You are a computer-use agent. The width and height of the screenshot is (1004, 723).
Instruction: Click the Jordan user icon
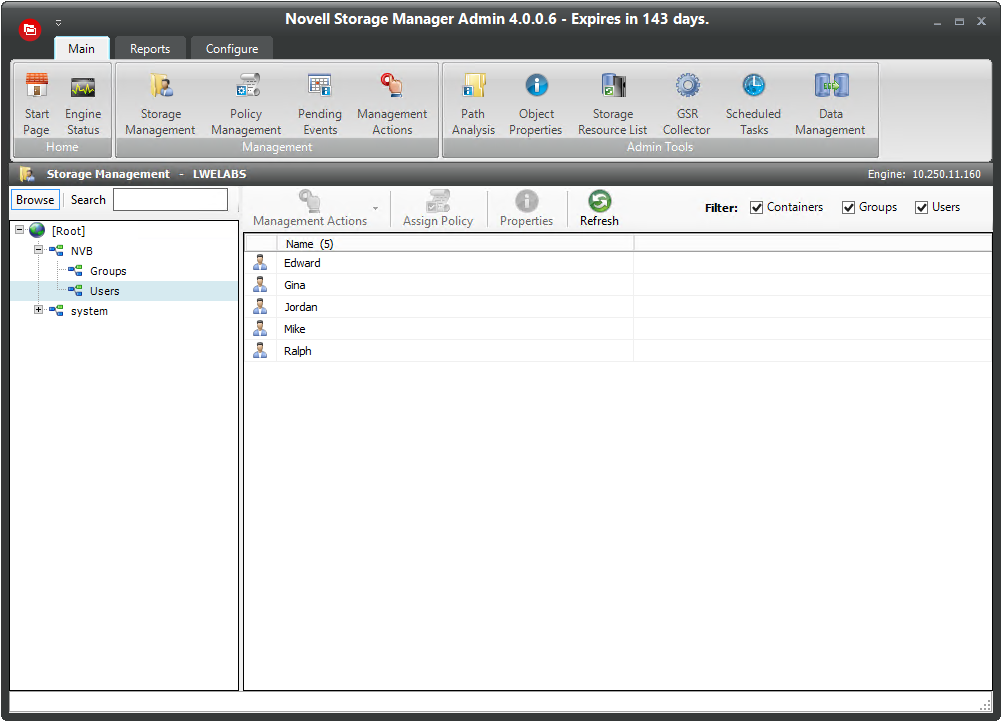coord(260,306)
